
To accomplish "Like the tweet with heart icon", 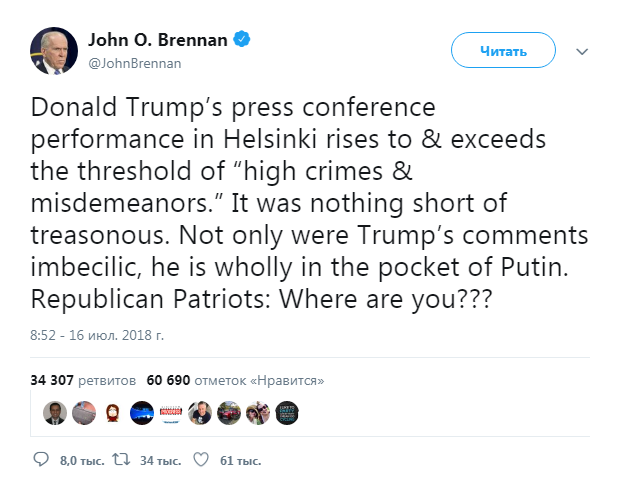I will (200, 460).
